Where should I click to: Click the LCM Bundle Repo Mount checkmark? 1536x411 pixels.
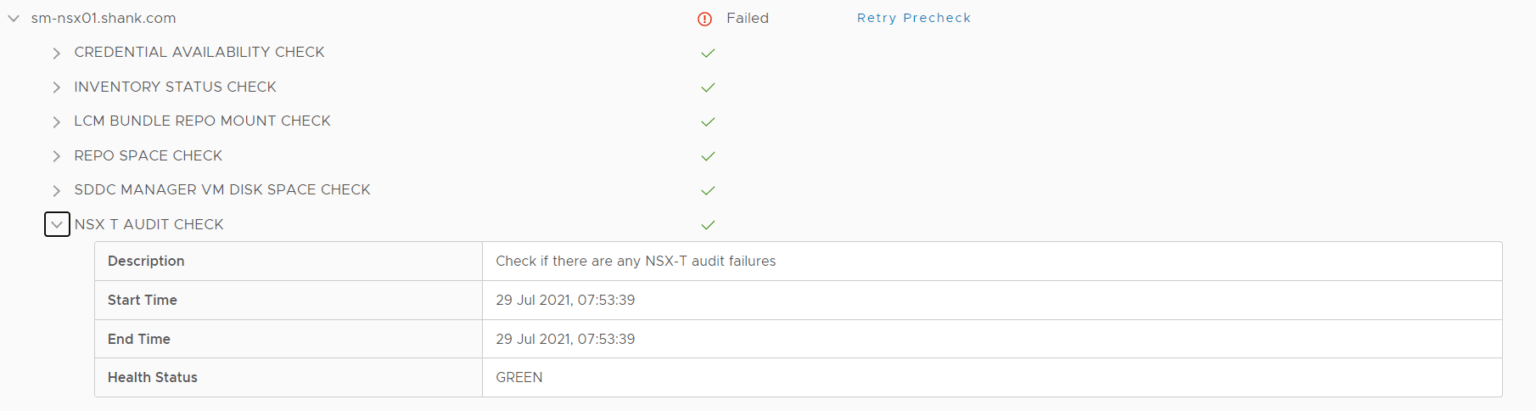708,122
